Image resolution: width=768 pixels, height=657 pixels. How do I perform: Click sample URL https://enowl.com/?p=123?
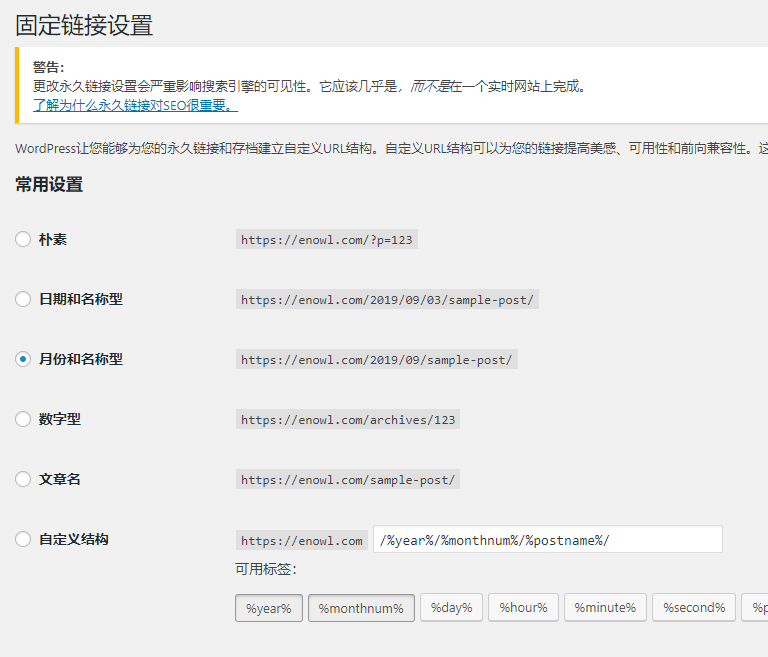[x=327, y=240]
